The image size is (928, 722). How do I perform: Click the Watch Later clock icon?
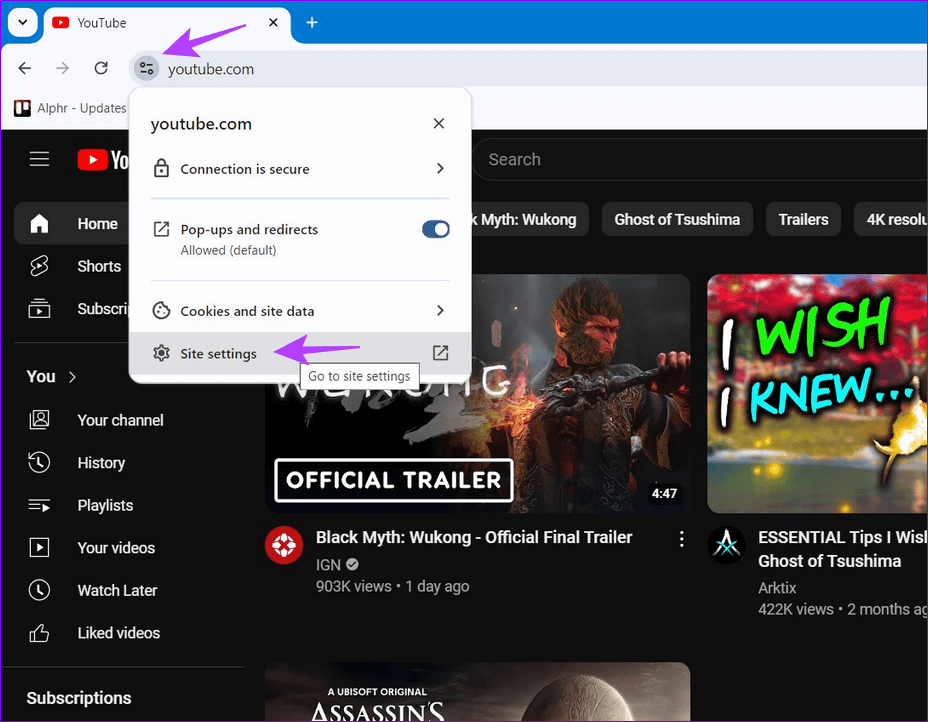click(39, 590)
